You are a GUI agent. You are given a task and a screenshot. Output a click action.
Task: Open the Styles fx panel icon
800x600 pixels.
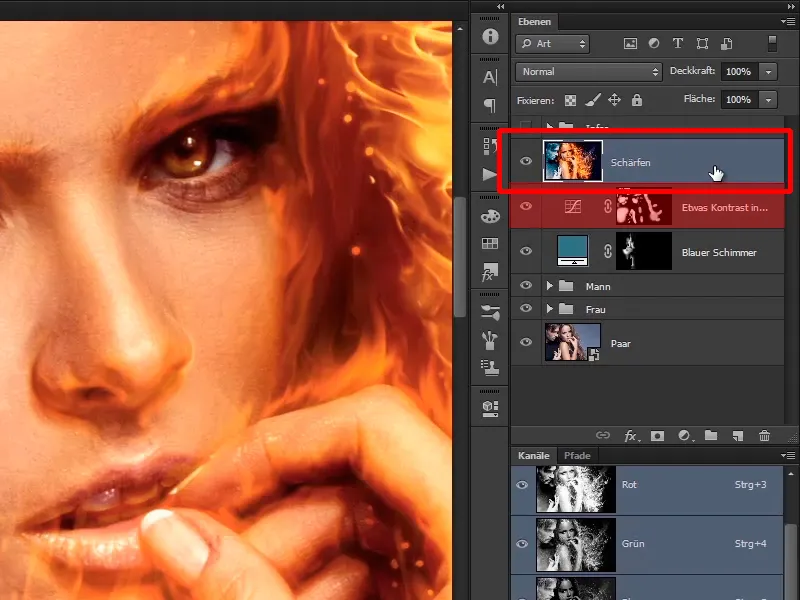pos(490,272)
